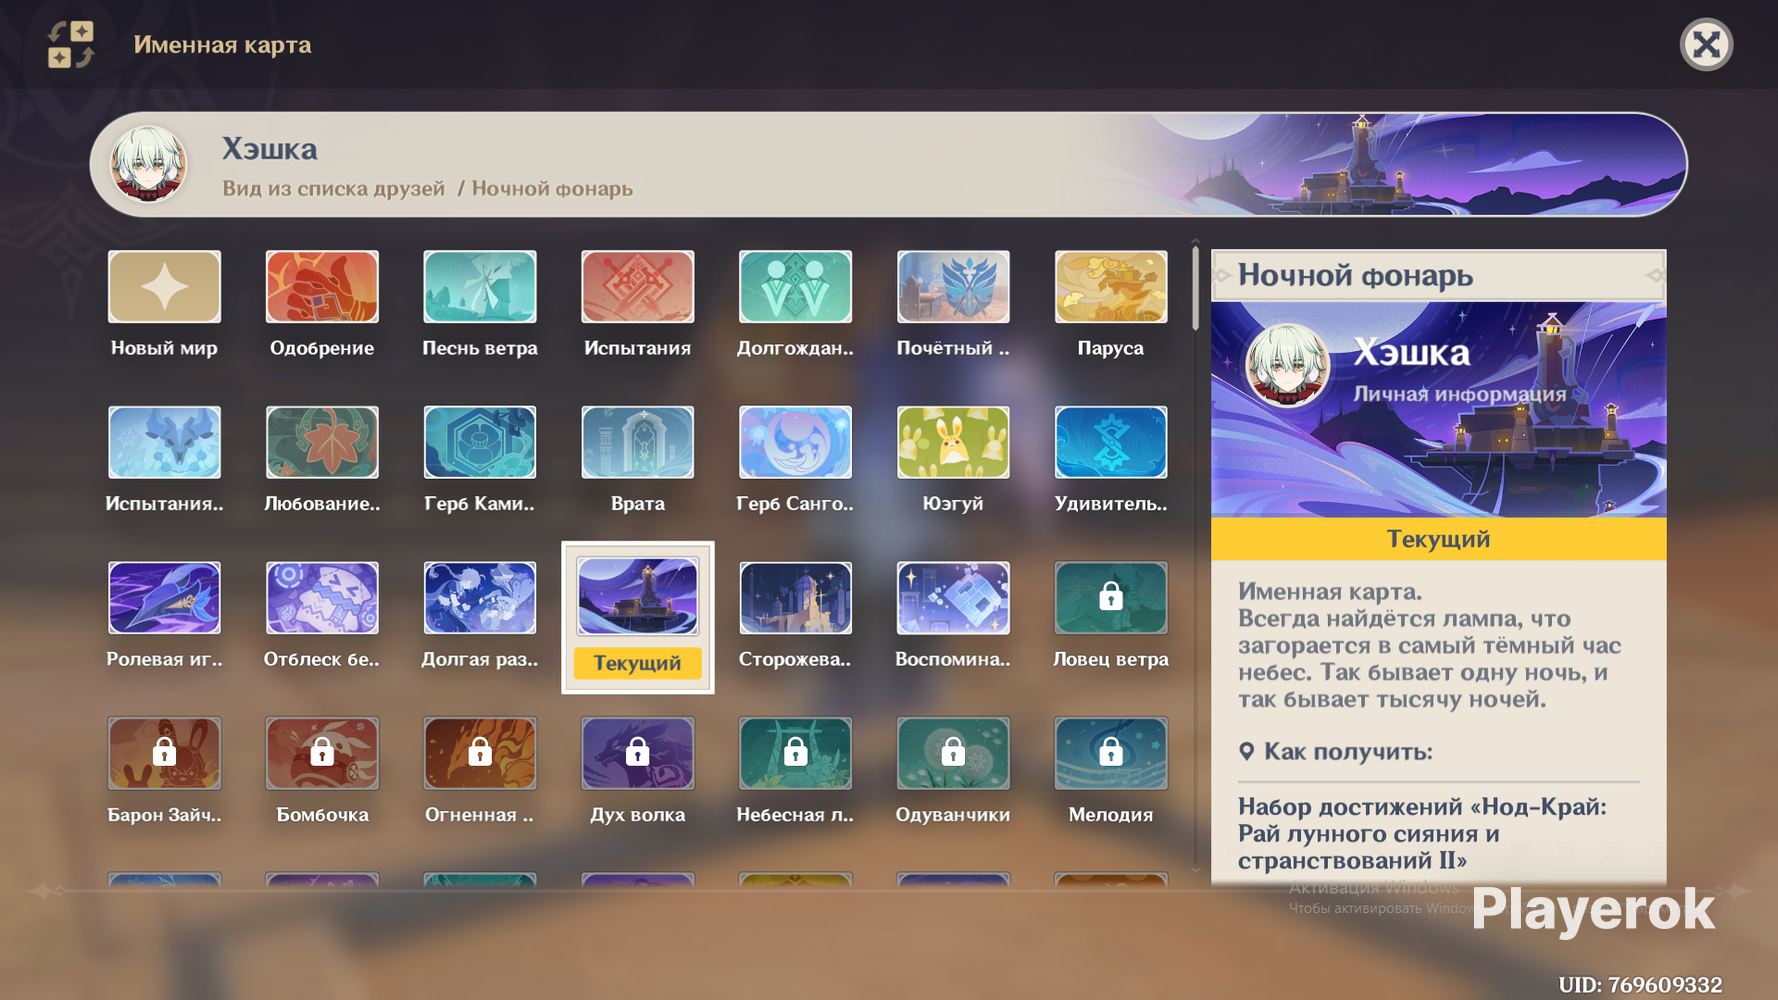This screenshot has height=1000, width=1778.
Task: Pick the locked Барон Зайч.. namecard
Action: [164, 753]
